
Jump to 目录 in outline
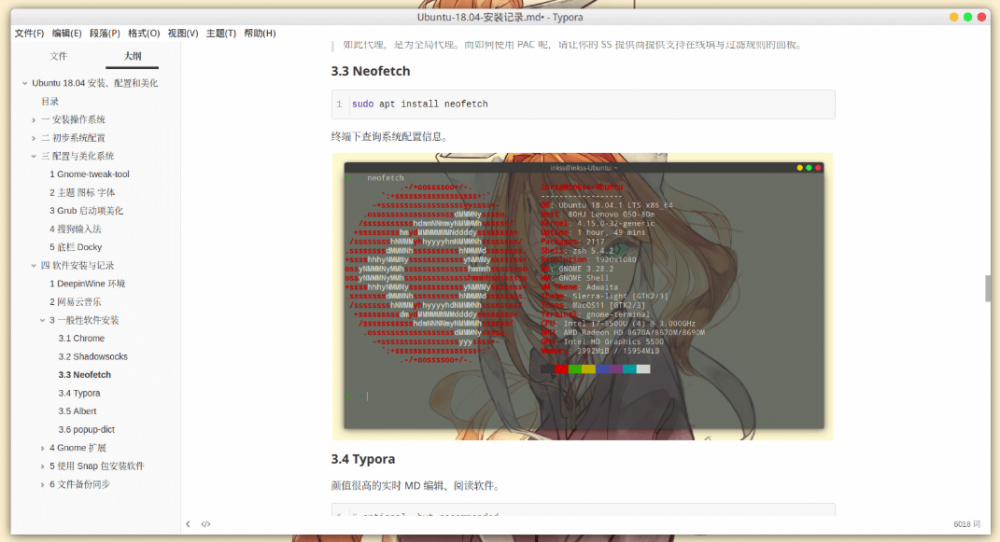coord(50,101)
